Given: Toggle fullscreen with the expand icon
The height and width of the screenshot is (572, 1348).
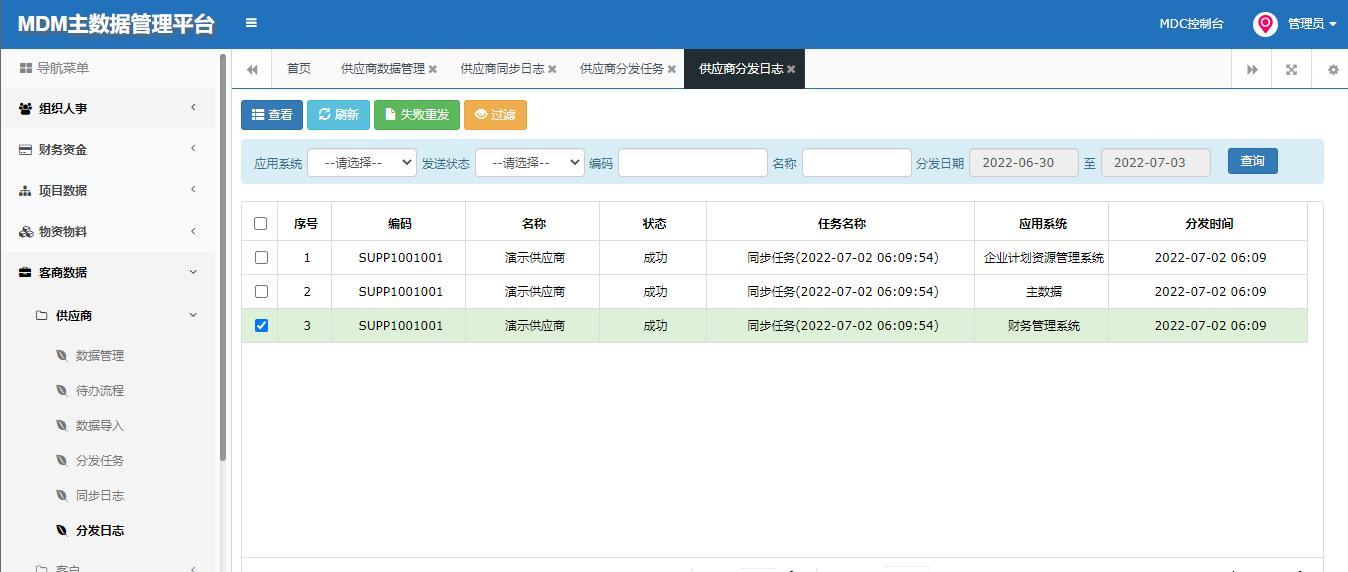Looking at the screenshot, I should click(1291, 69).
